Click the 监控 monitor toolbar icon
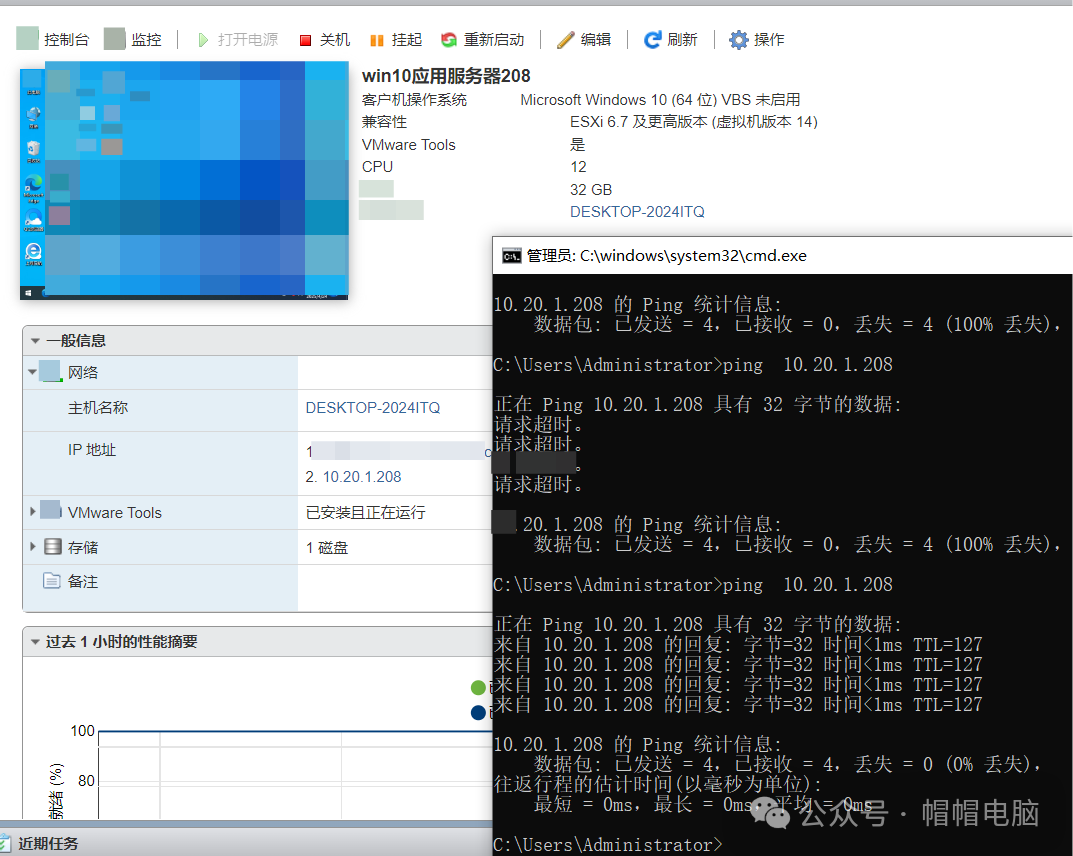This screenshot has height=856, width=1073. pos(115,39)
